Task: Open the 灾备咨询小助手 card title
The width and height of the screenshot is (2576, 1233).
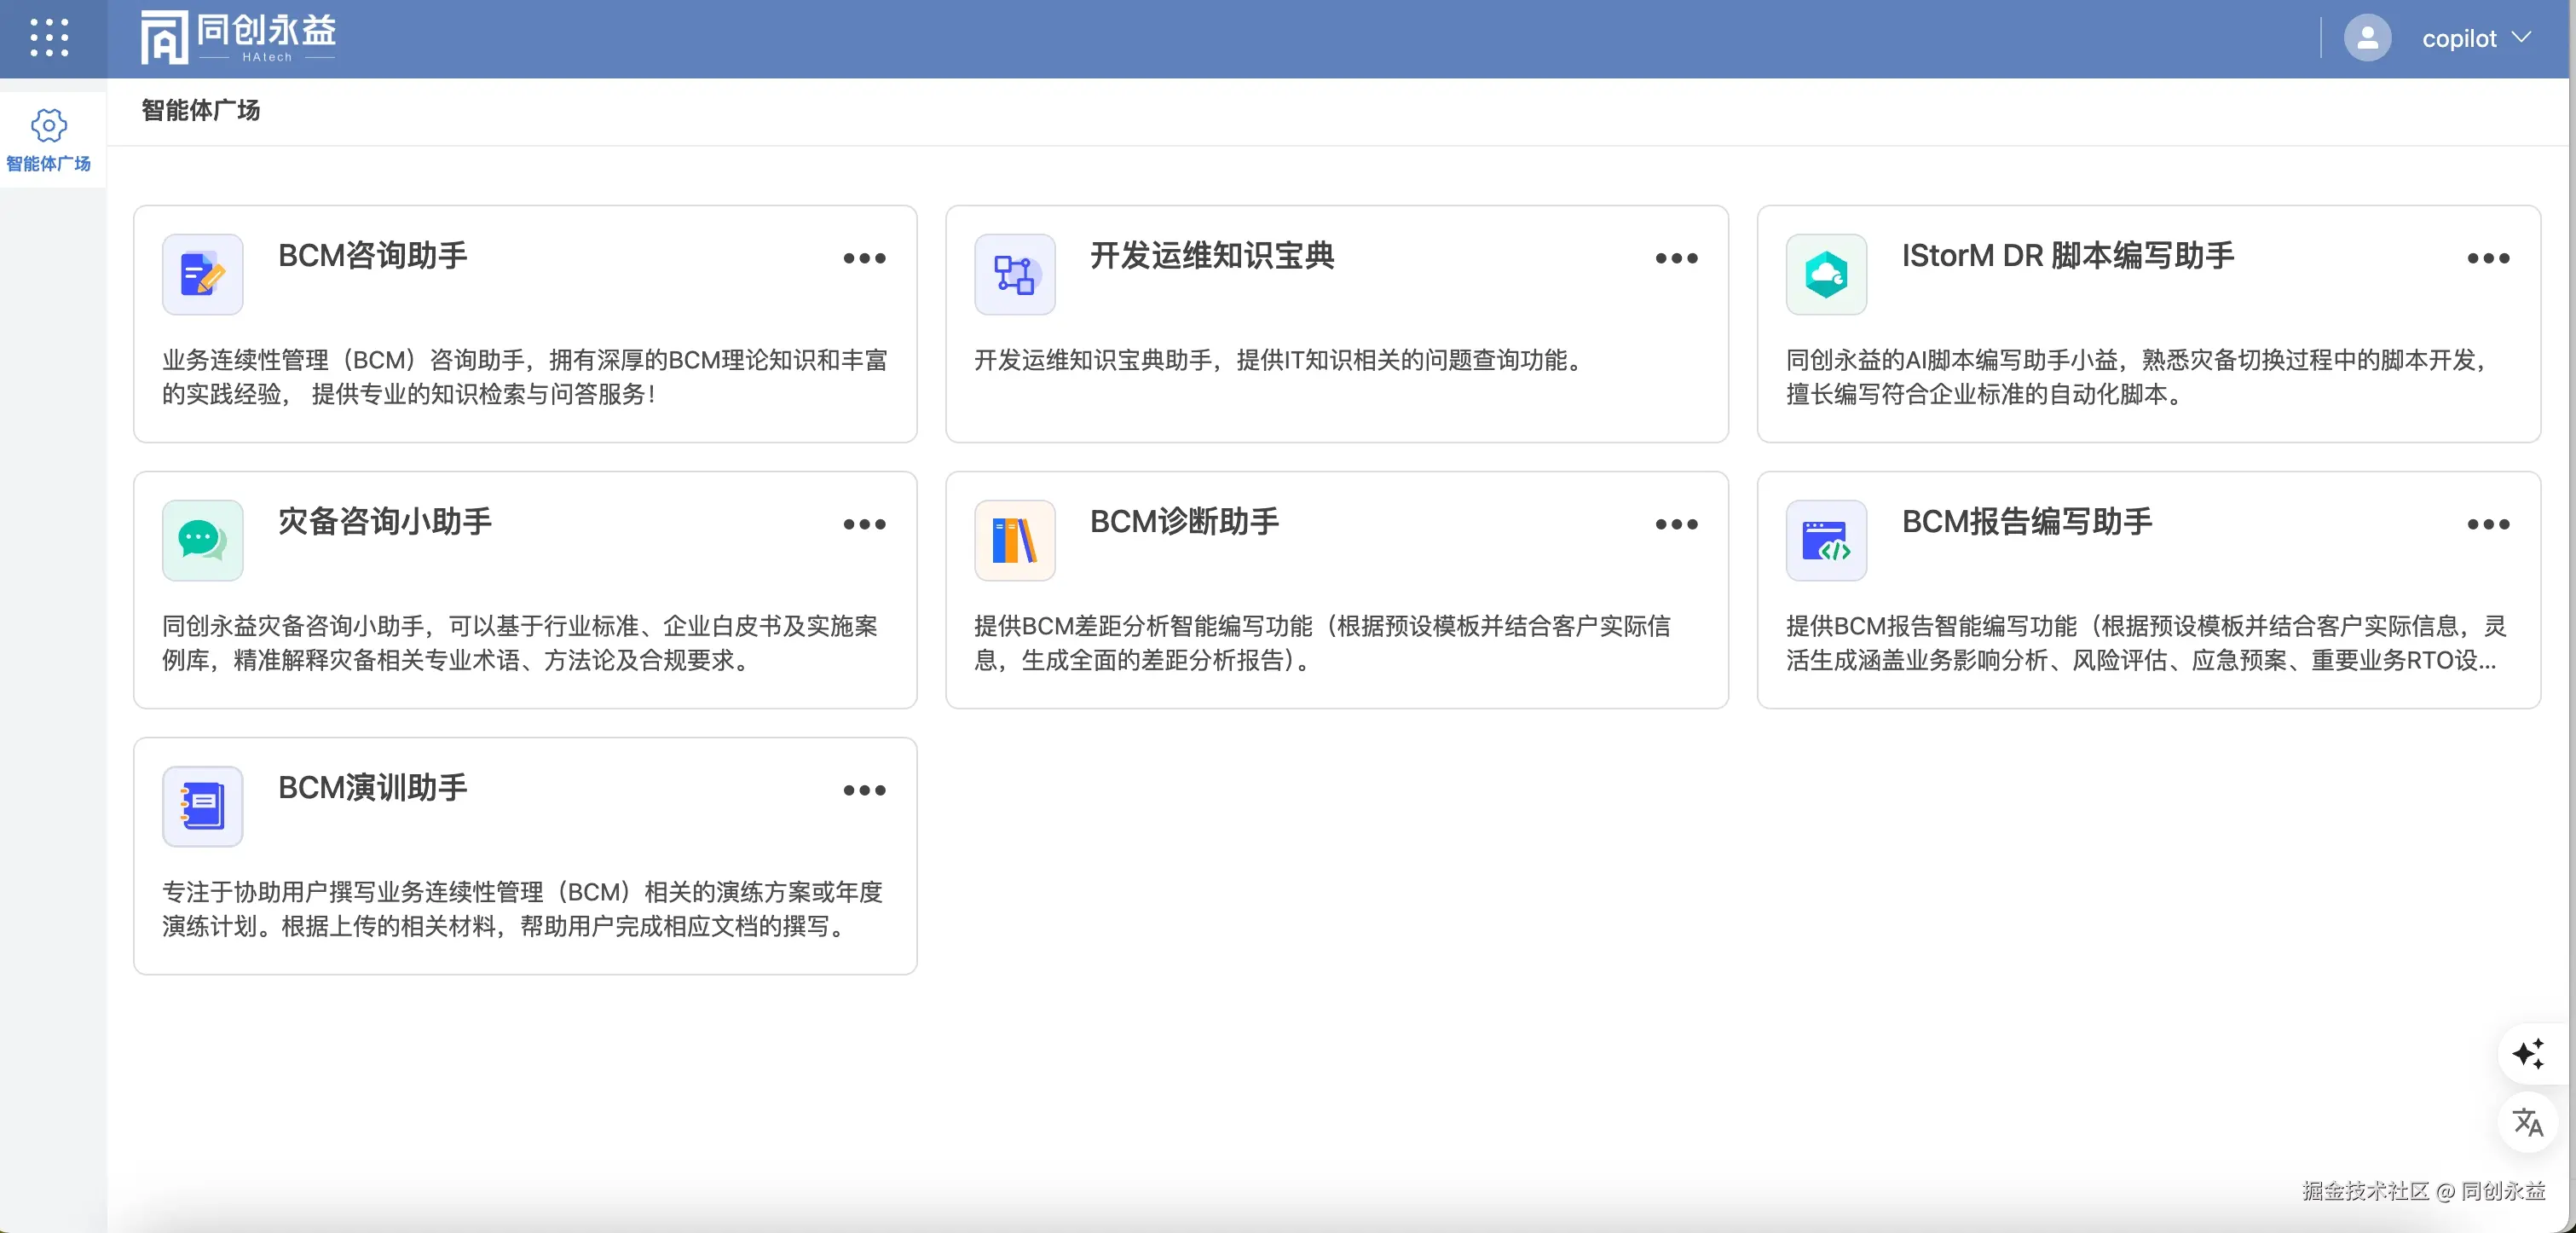Action: pyautogui.click(x=385, y=522)
